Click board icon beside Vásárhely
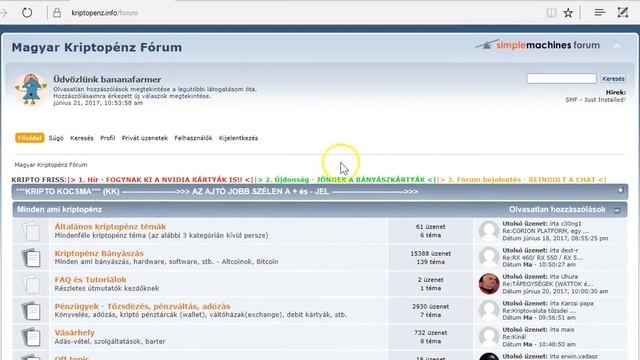This screenshot has width=640, height=360. [x=31, y=337]
